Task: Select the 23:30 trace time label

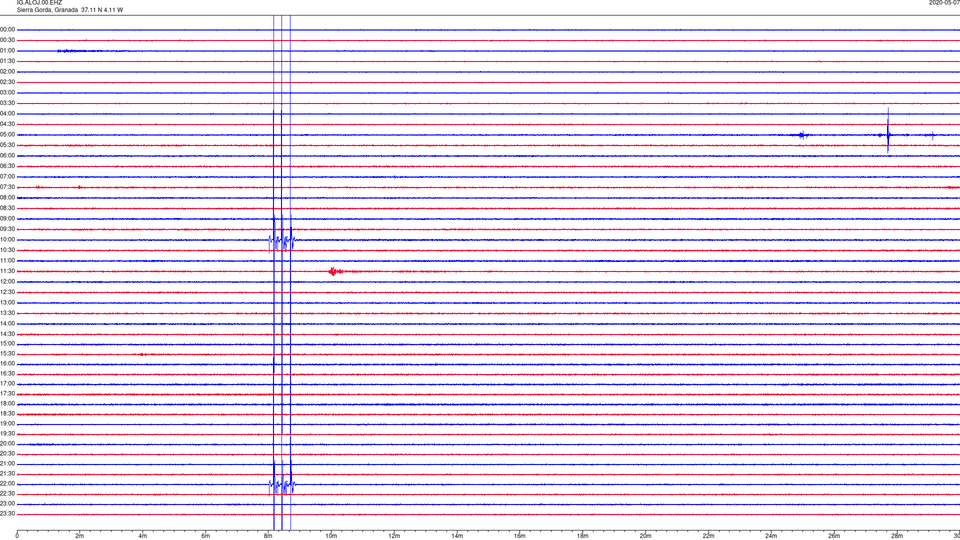Action: [x=8, y=514]
